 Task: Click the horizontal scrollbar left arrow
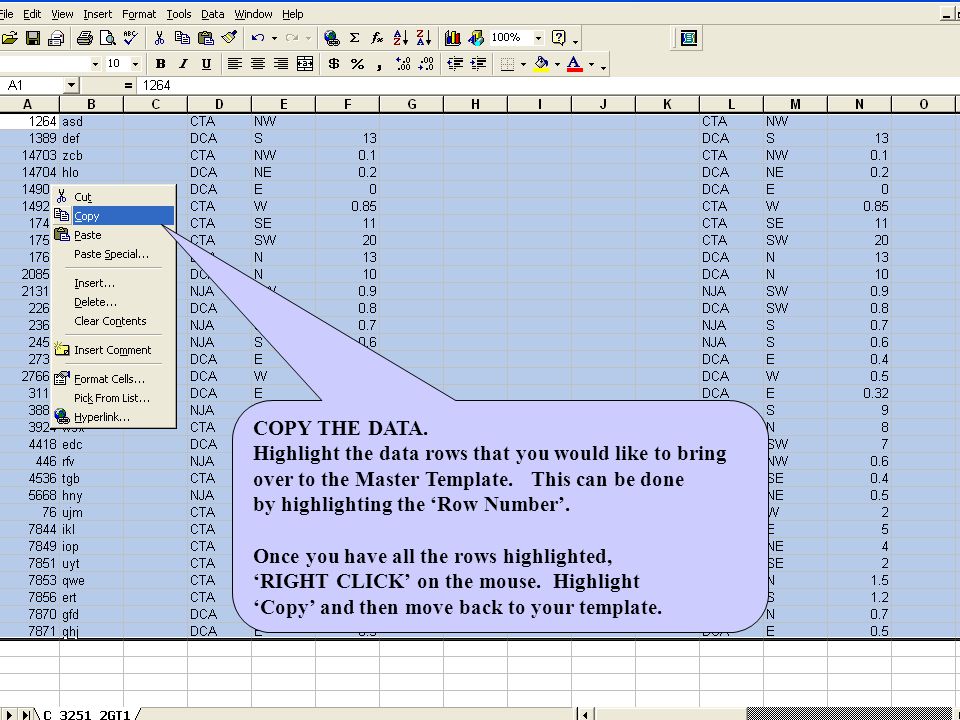click(x=585, y=714)
